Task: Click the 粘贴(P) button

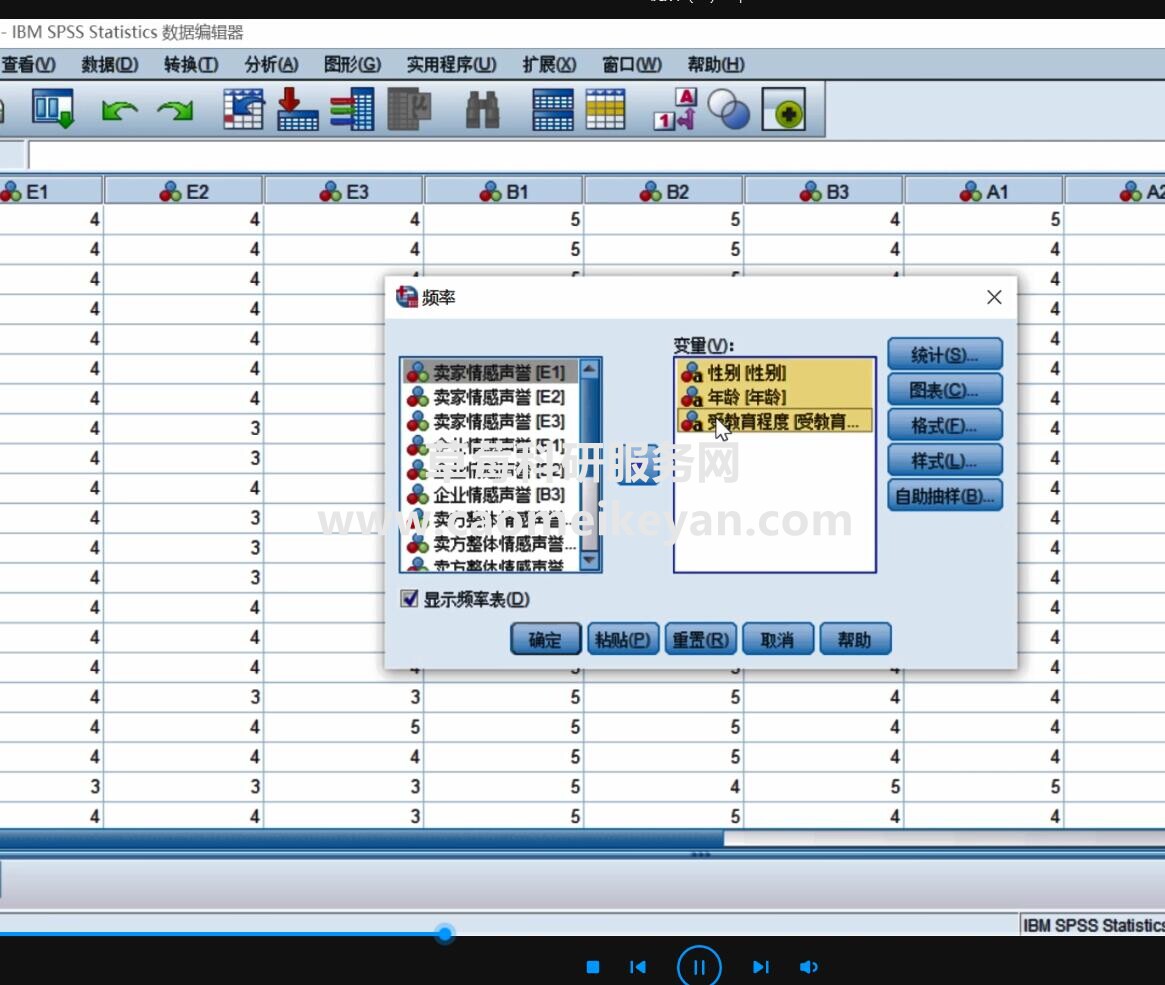Action: coord(623,639)
